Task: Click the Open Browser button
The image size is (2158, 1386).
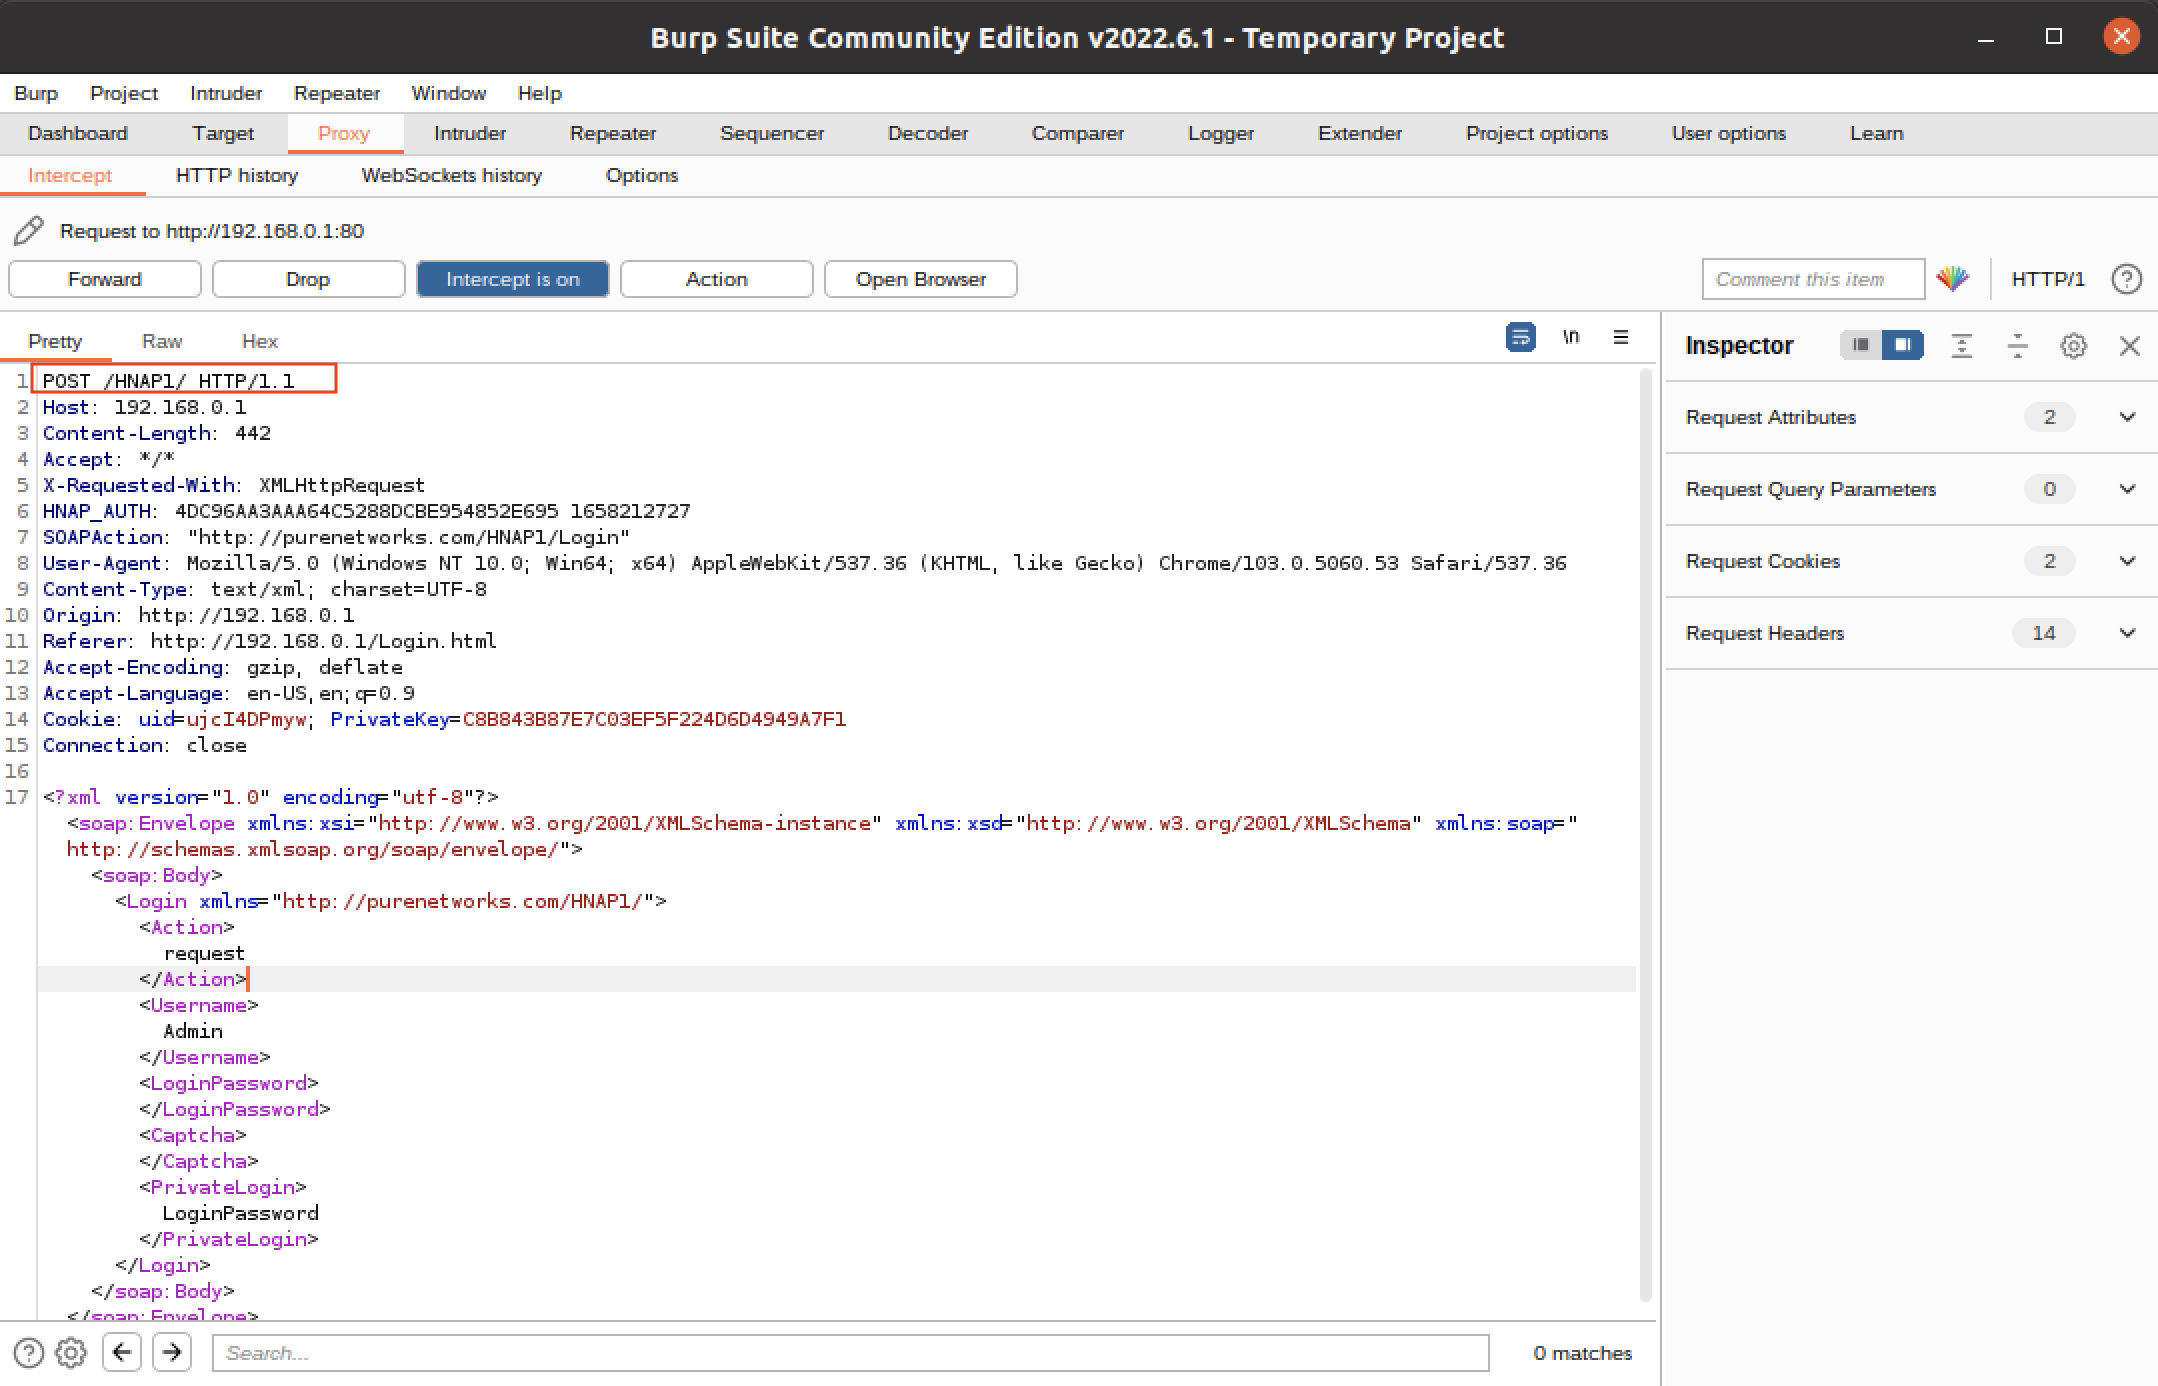Action: click(921, 279)
